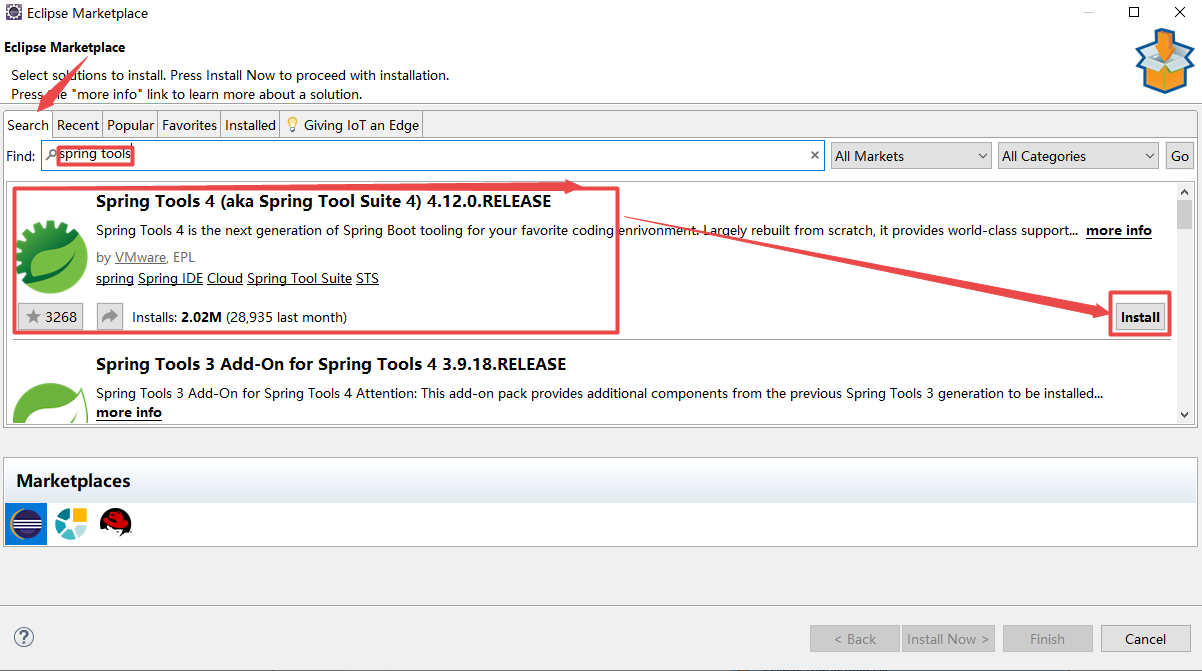Click the Install Now button
The width and height of the screenshot is (1202, 671).
[948, 639]
